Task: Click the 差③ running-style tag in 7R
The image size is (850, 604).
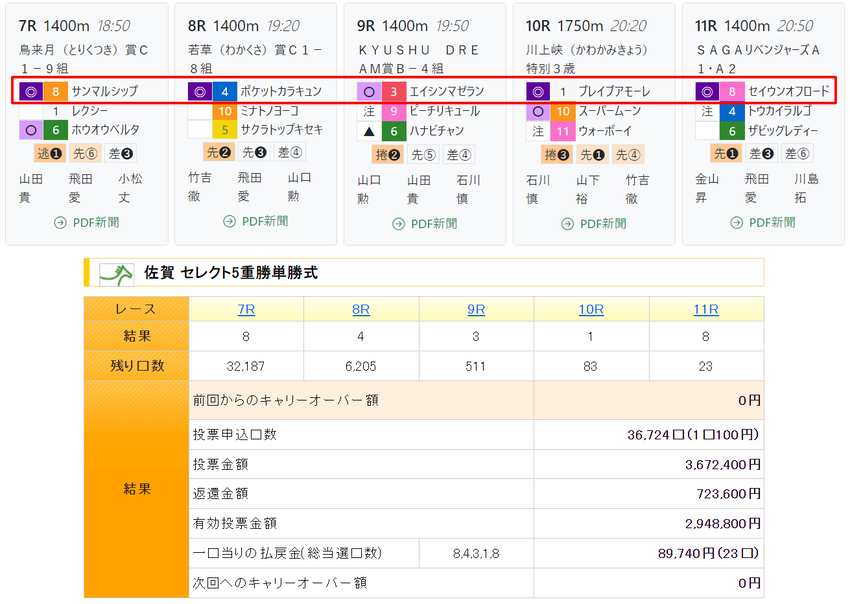Action: pyautogui.click(x=120, y=153)
